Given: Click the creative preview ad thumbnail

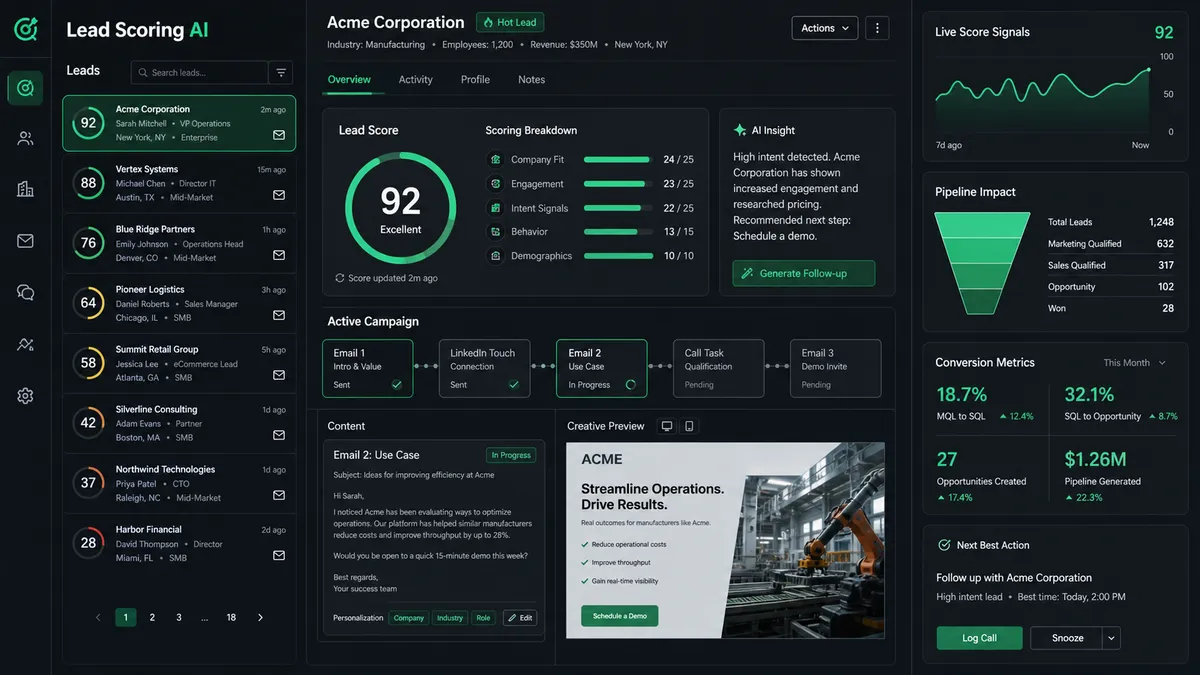Looking at the screenshot, I should 725,540.
